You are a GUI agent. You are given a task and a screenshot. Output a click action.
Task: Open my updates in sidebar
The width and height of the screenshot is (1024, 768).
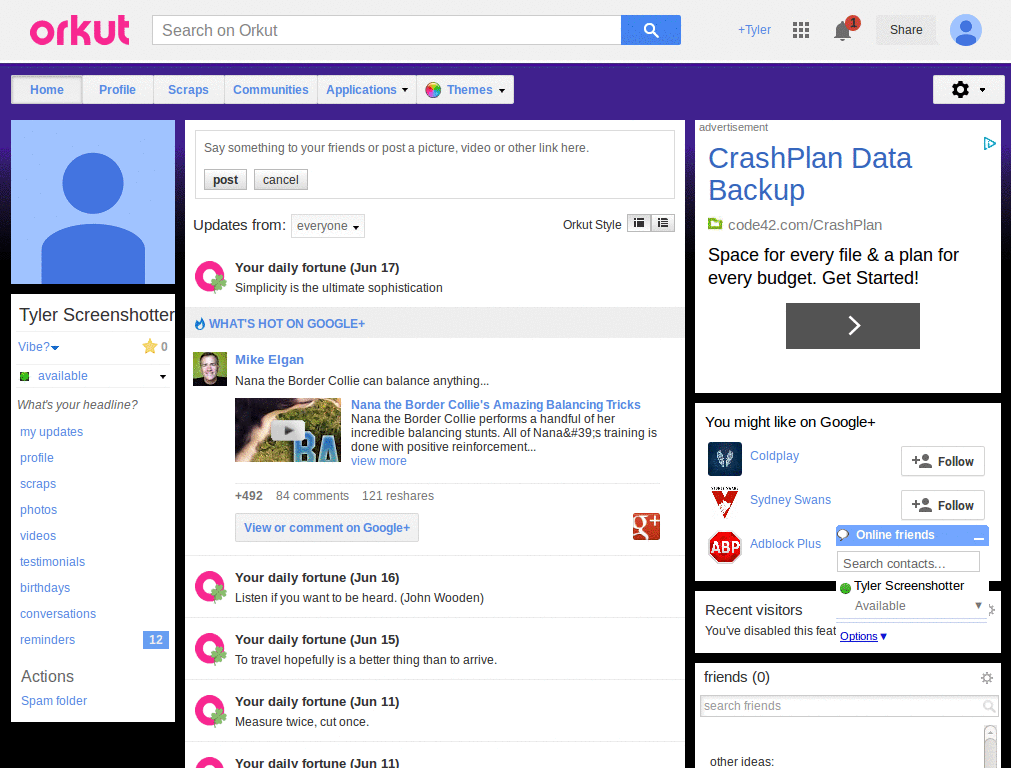coord(52,432)
